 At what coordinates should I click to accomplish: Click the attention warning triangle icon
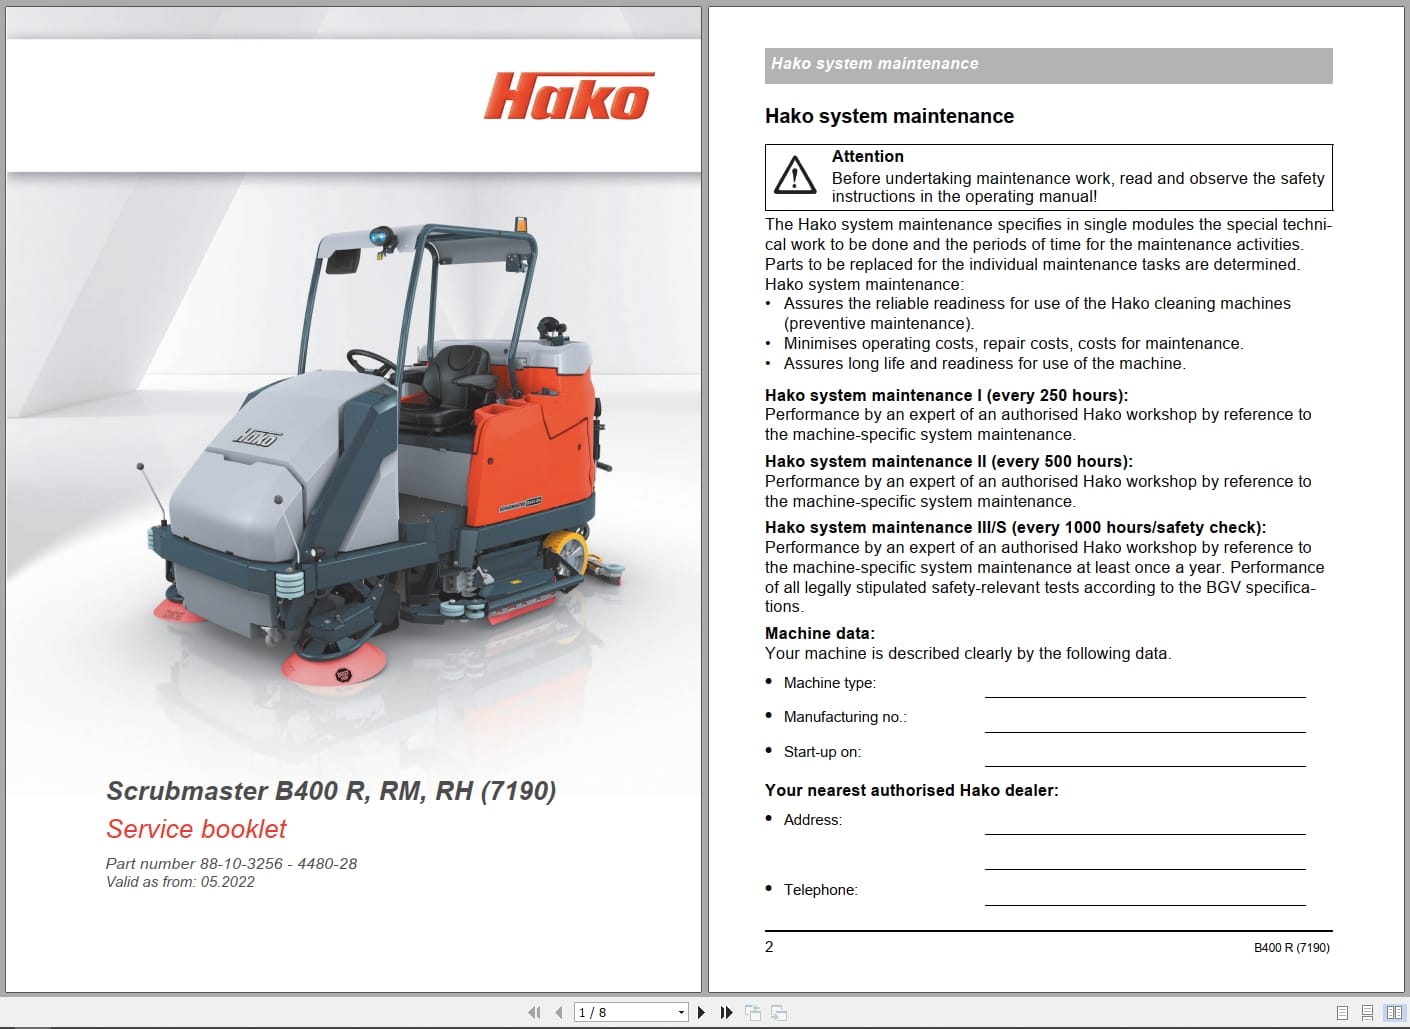[794, 177]
